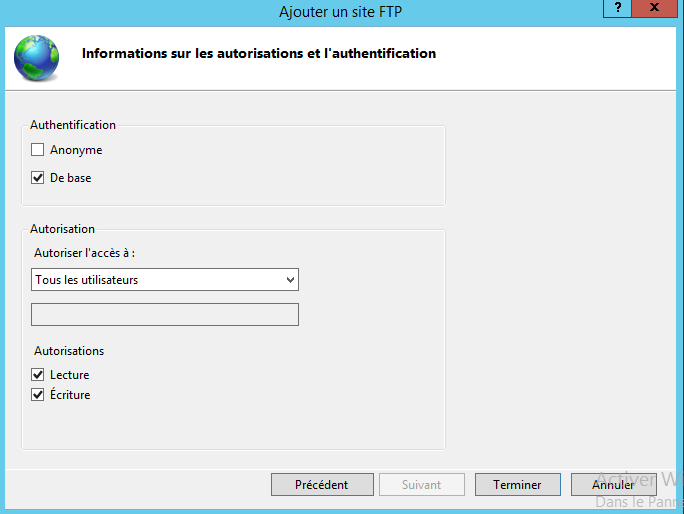The width and height of the screenshot is (684, 514).
Task: Open help with the question mark button
Action: coord(617,8)
